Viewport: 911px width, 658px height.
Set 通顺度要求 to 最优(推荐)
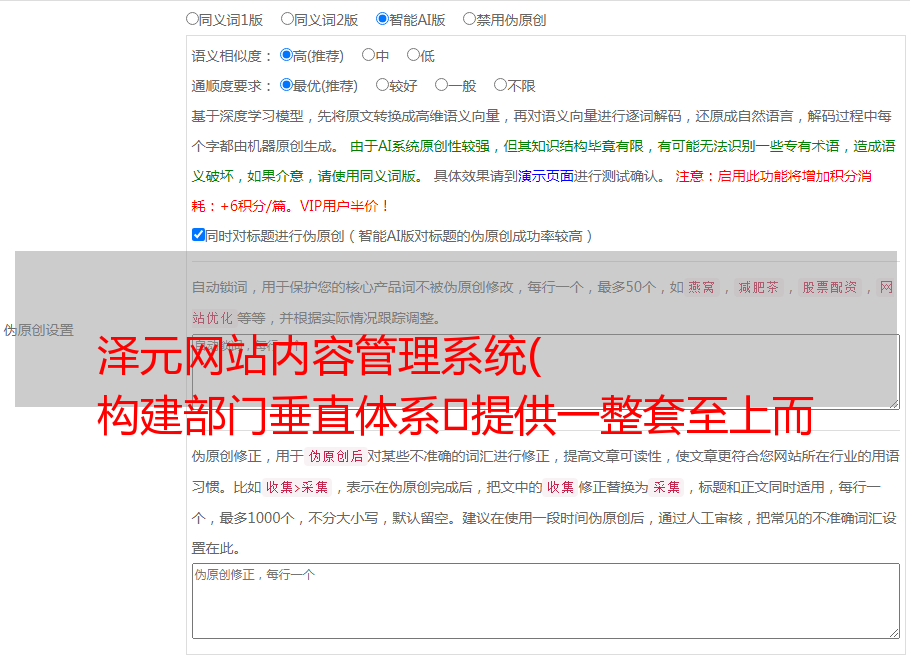pyautogui.click(x=286, y=85)
